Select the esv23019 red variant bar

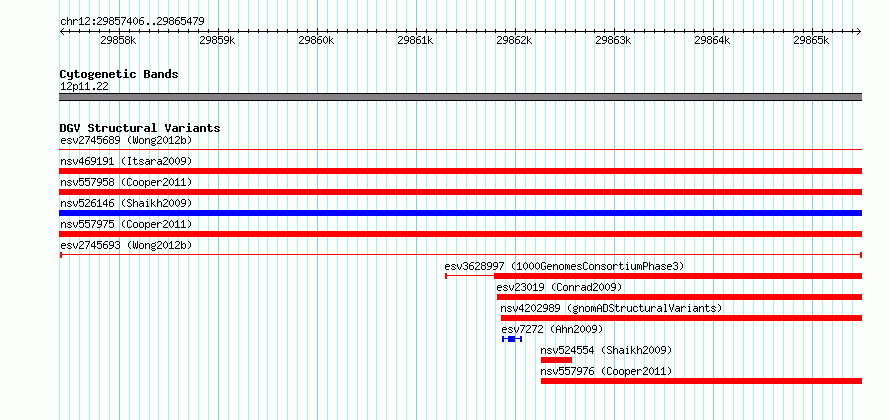click(x=679, y=297)
